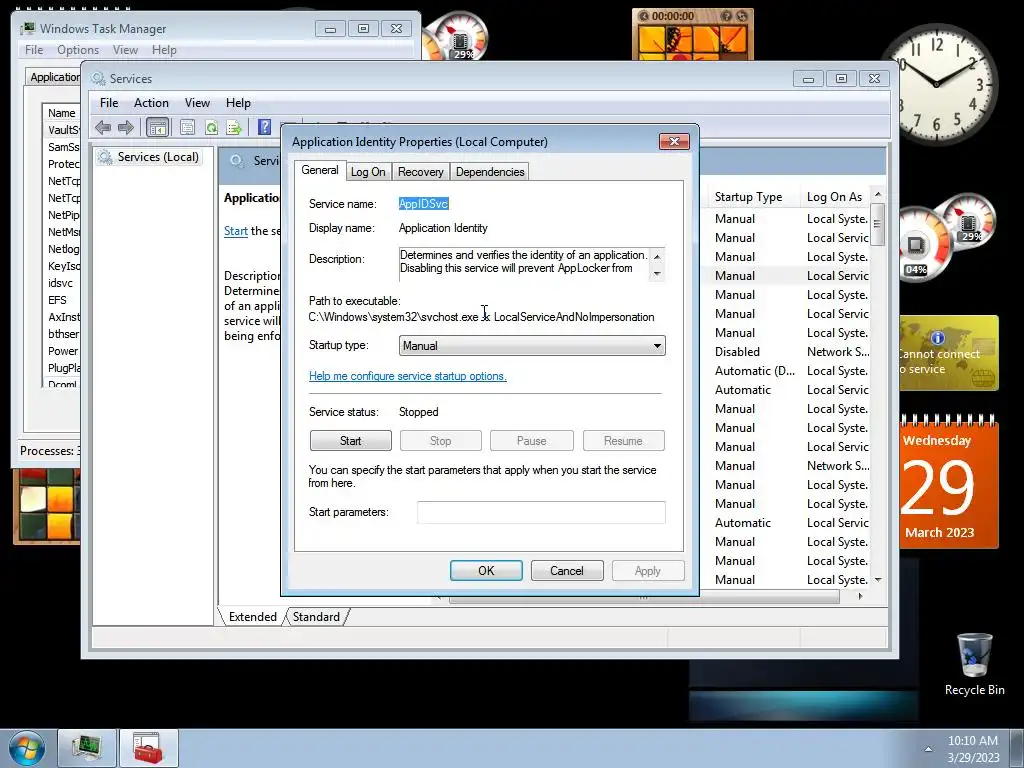Confirm the dialog with OK
This screenshot has height=768, width=1024.
click(486, 571)
